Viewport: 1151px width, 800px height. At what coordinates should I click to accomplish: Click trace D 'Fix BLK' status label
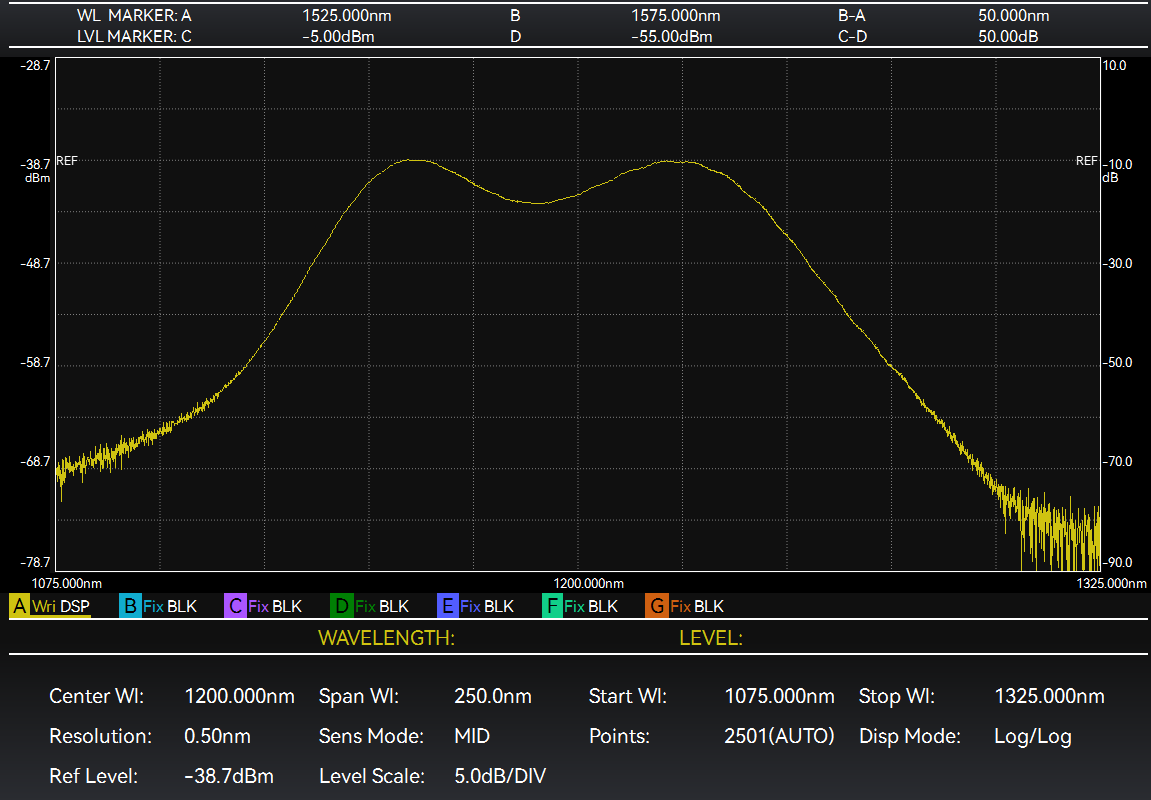click(382, 606)
